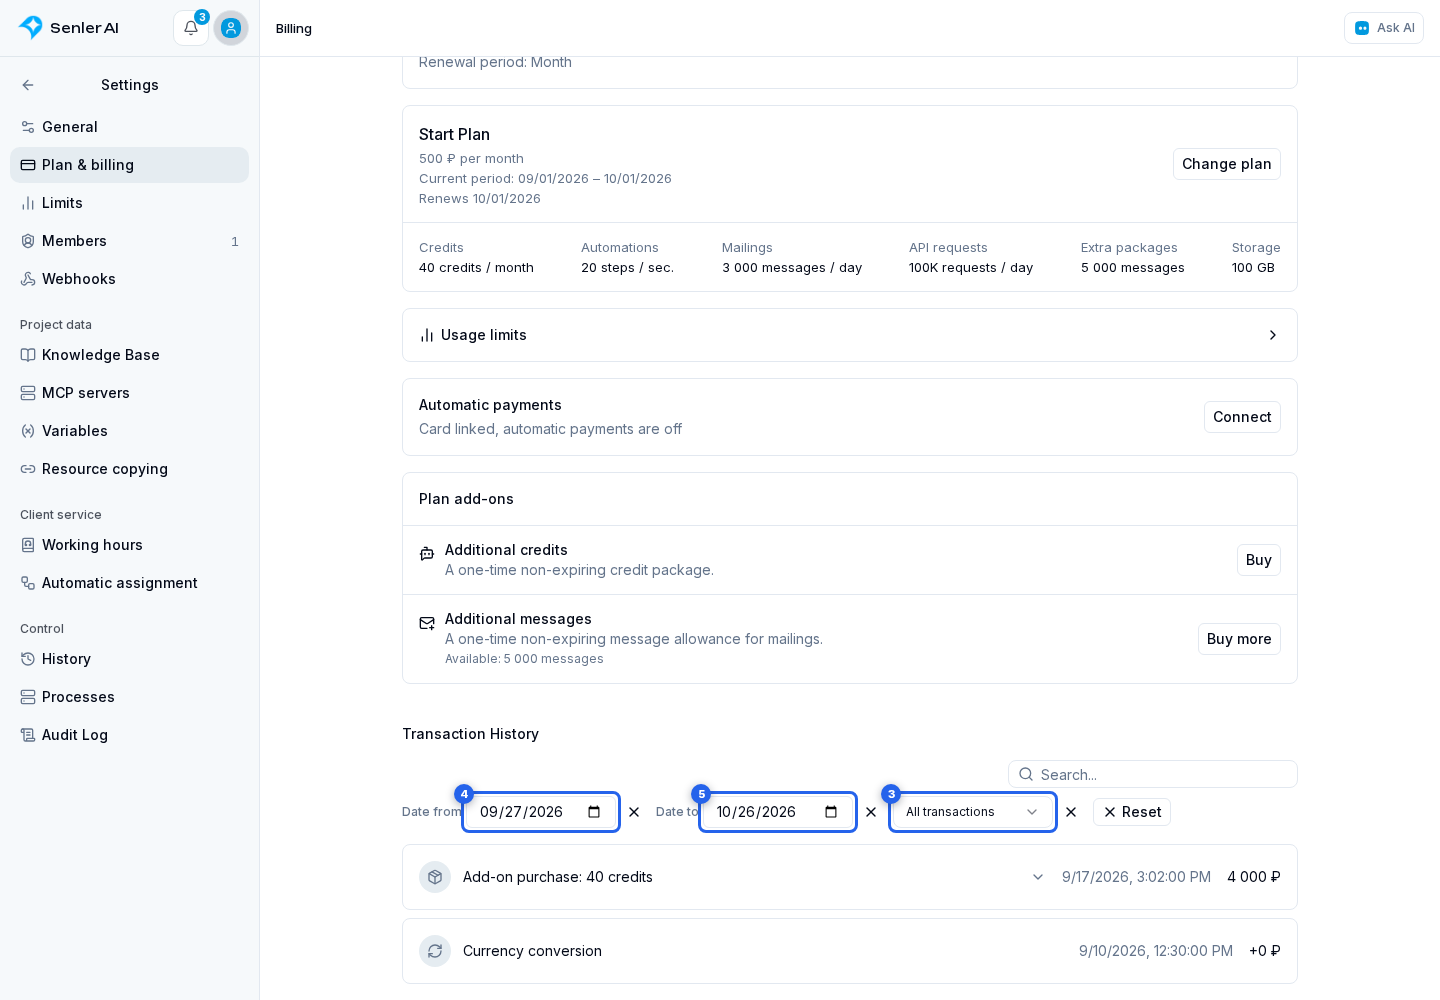Screen dimensions: 1440x1000
Task: Open the Audit Log
Action: (x=129, y=735)
